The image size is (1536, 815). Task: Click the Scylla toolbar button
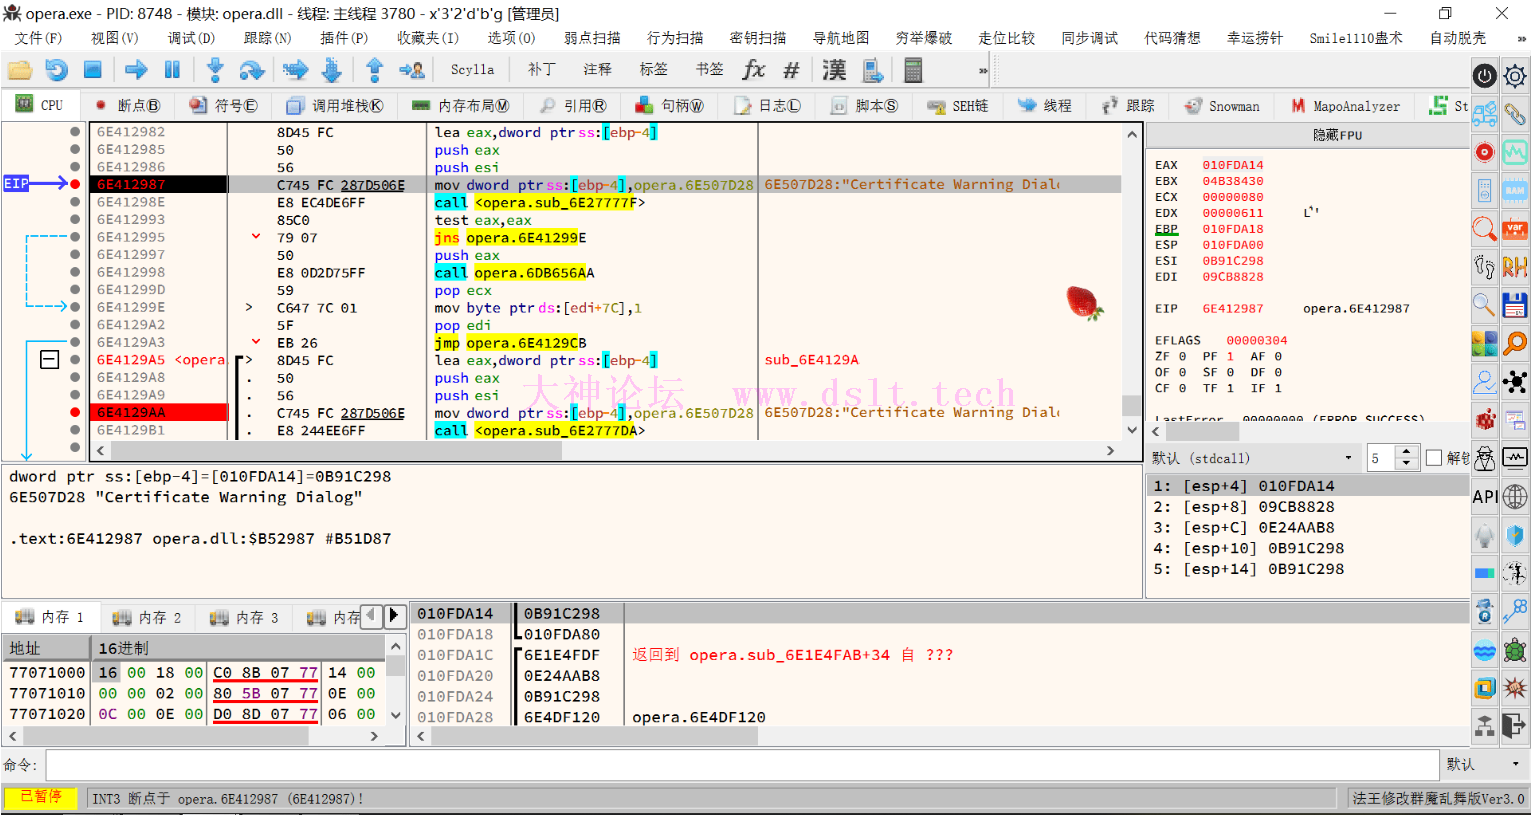point(472,70)
